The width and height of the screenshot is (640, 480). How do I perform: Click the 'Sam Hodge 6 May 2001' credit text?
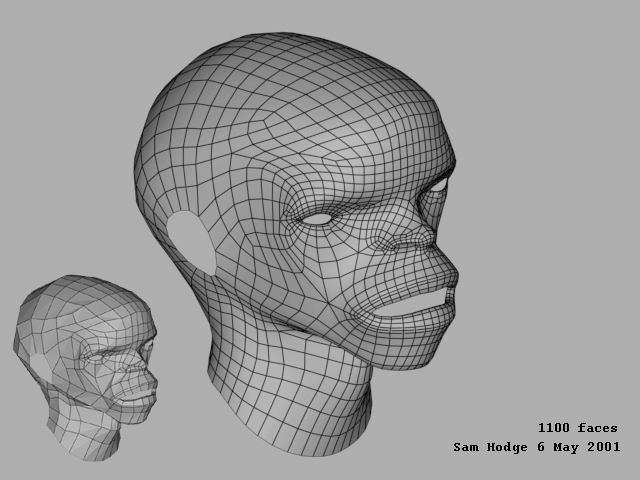tap(537, 447)
